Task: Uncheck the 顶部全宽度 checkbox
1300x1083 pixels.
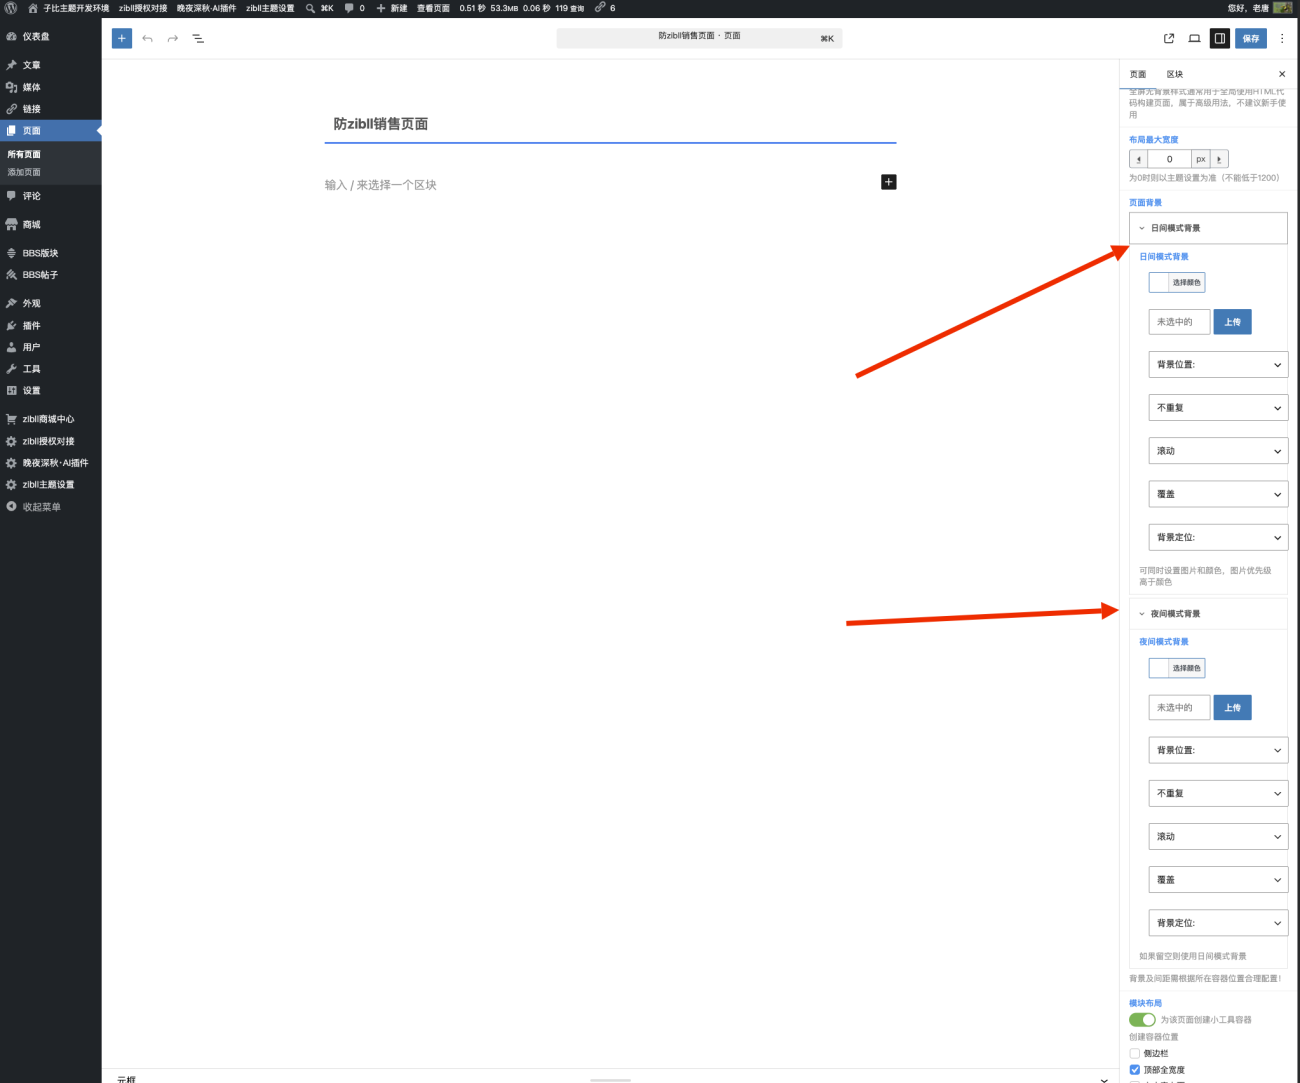Action: click(x=1134, y=1069)
